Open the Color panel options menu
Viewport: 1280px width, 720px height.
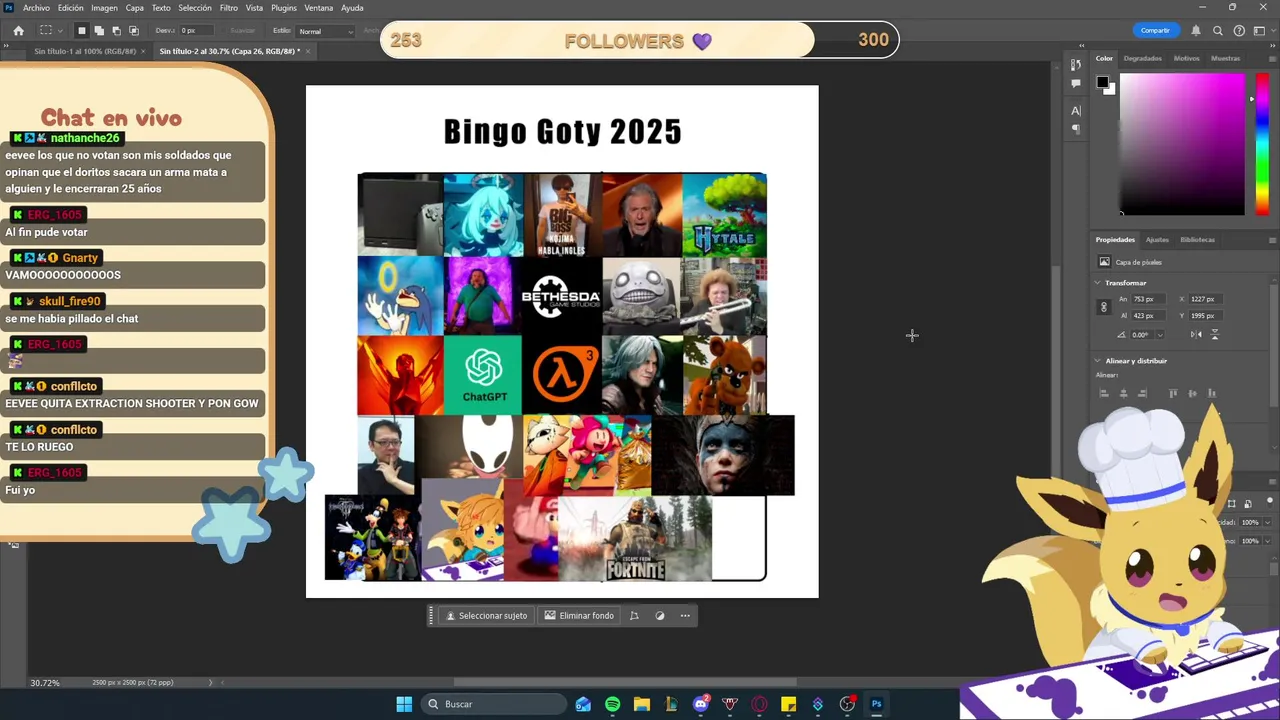point(1272,59)
